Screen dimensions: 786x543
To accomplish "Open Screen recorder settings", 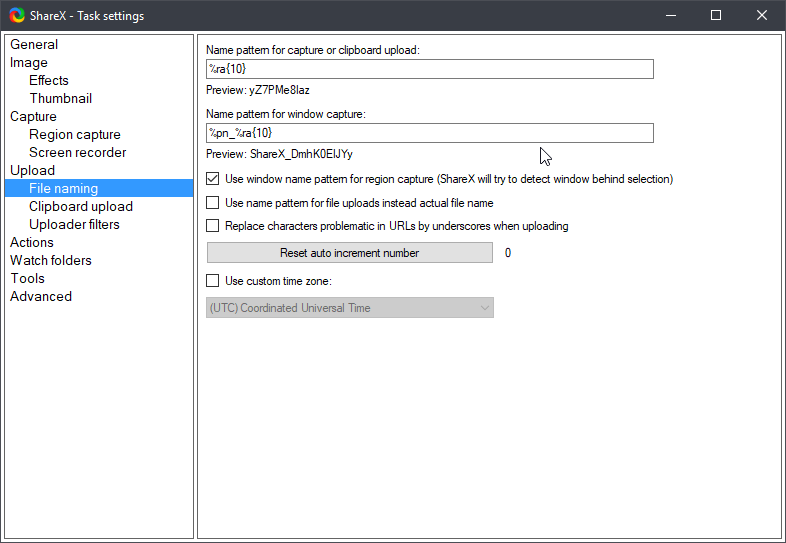I will point(78,153).
